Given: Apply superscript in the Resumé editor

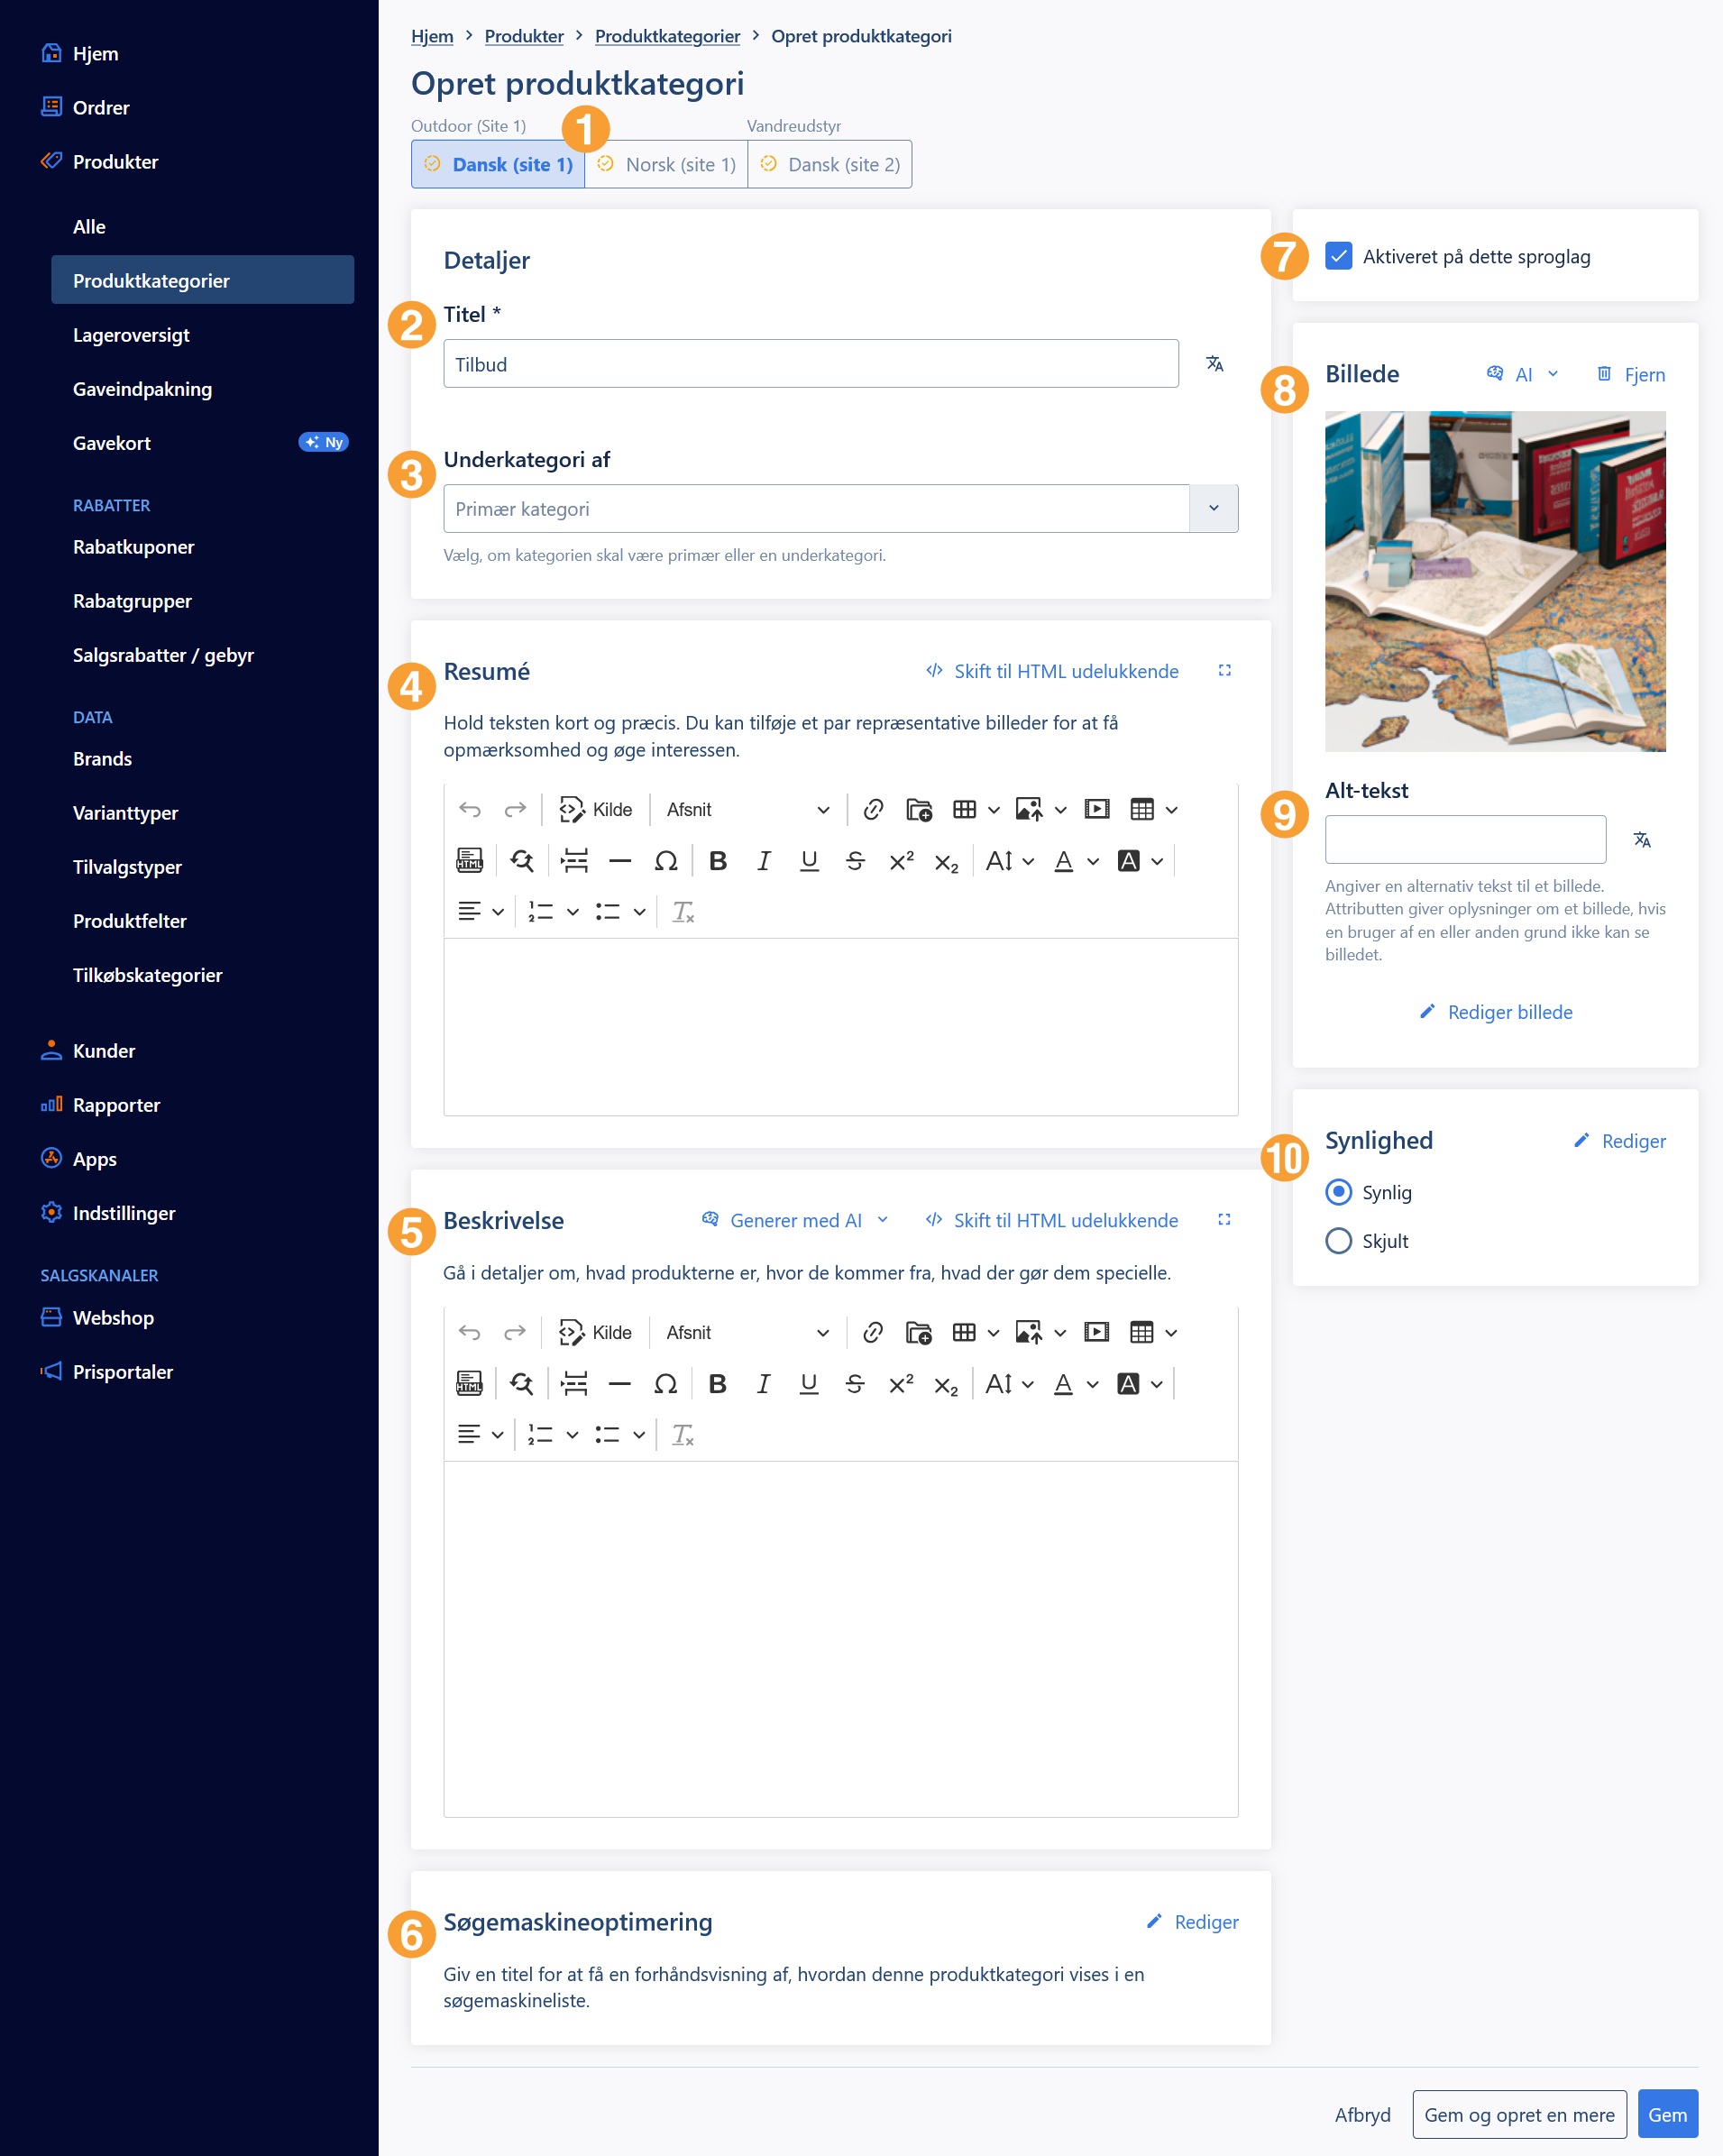Looking at the screenshot, I should tap(901, 861).
